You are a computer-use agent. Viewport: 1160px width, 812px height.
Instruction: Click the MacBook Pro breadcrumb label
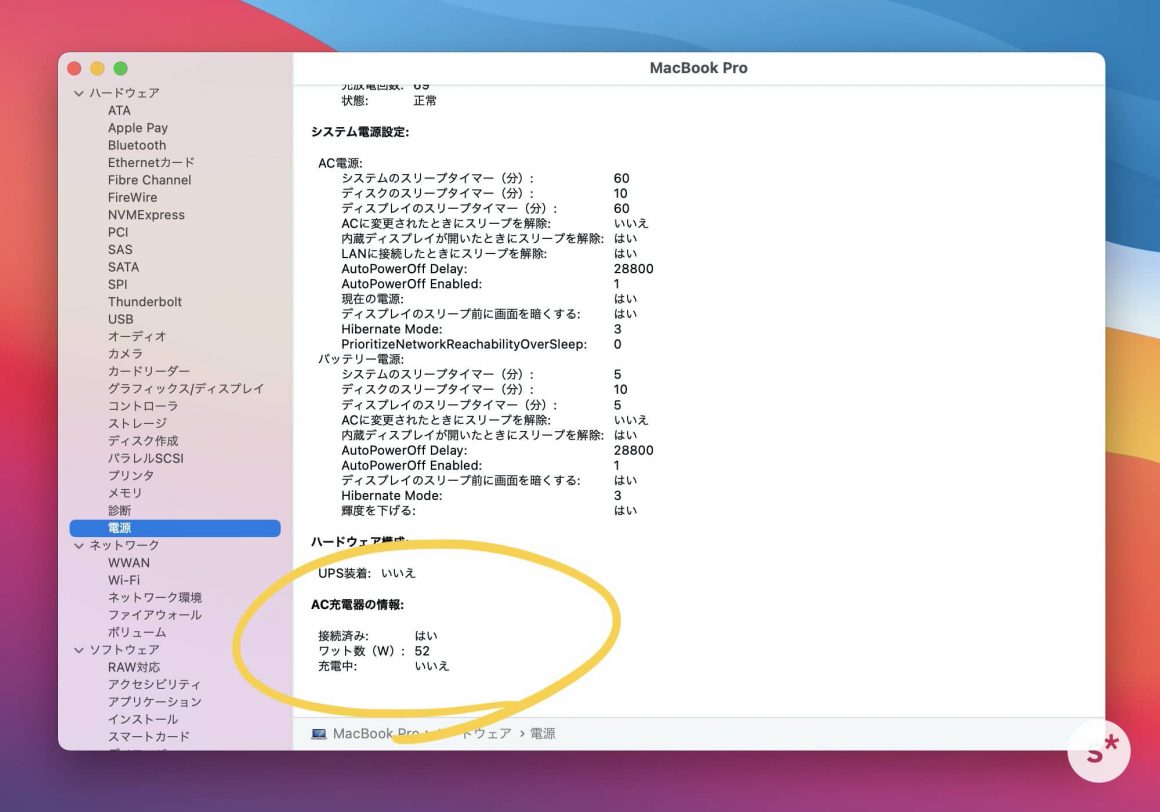375,734
